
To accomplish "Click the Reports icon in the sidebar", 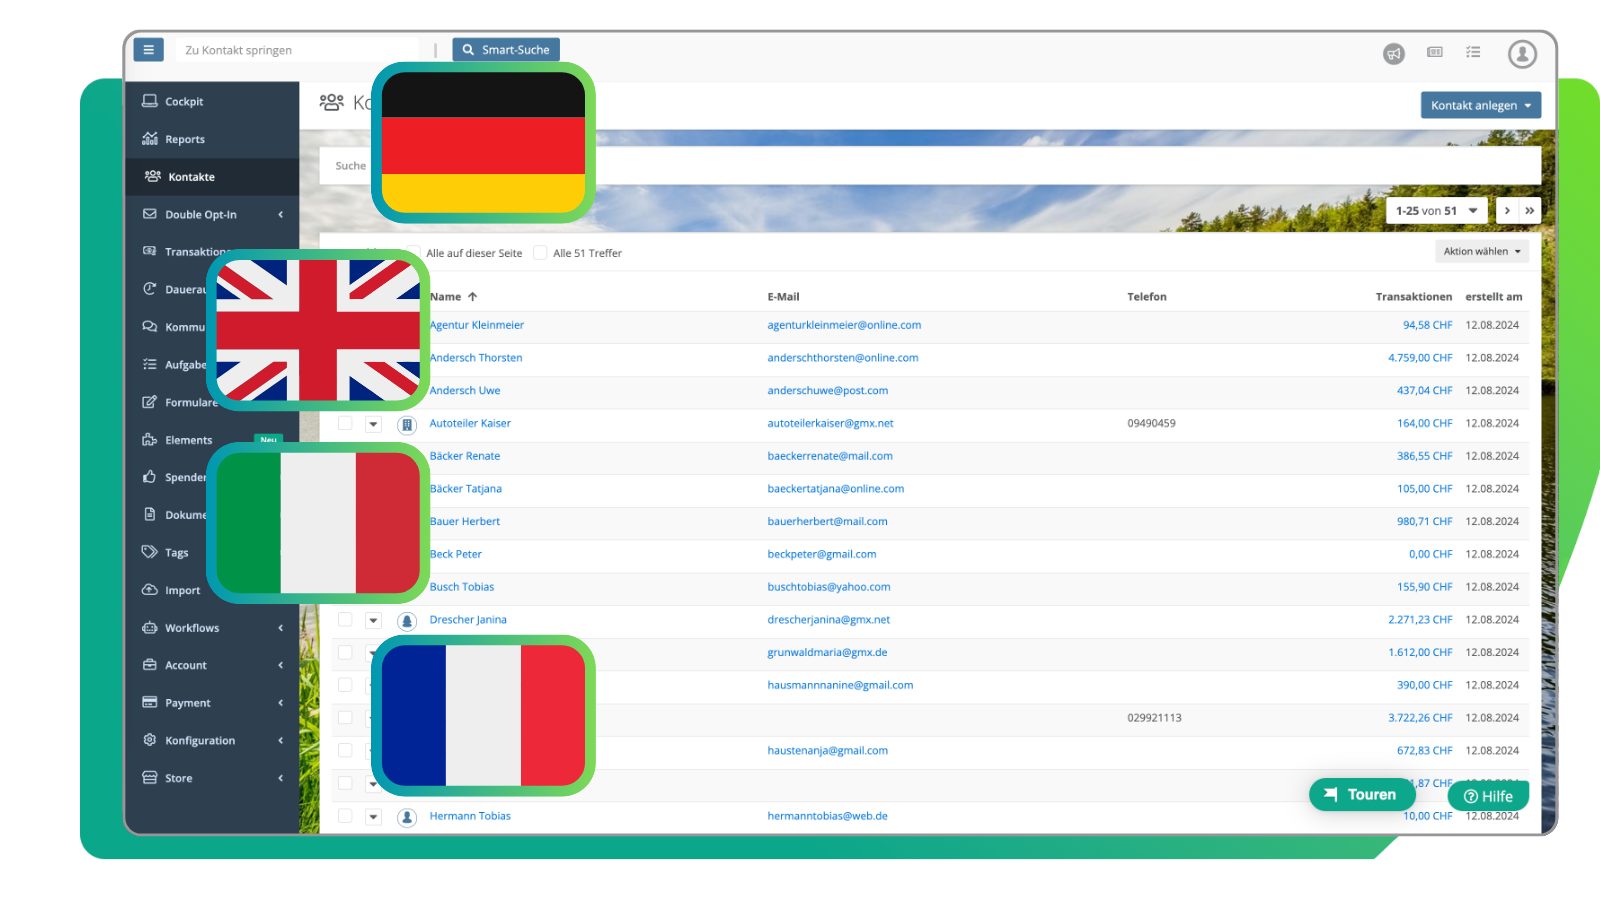I will pos(152,139).
